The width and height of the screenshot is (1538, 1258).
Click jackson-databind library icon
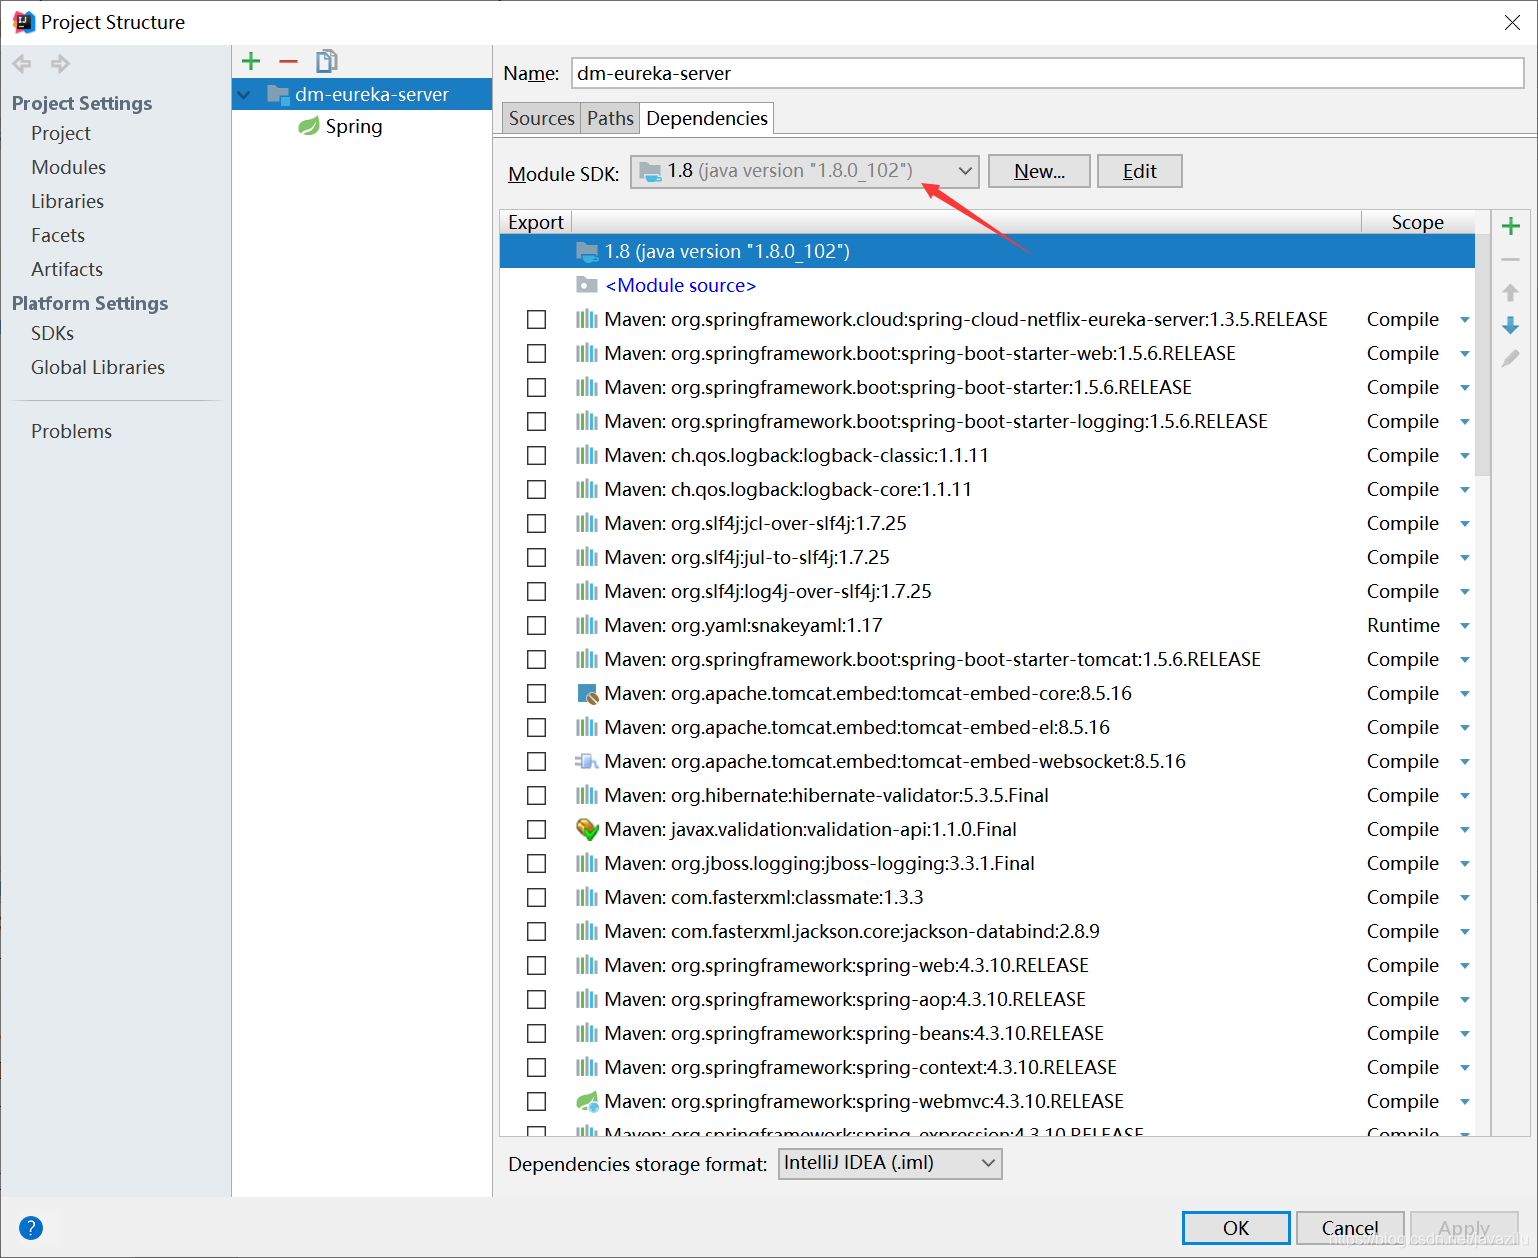(x=587, y=931)
